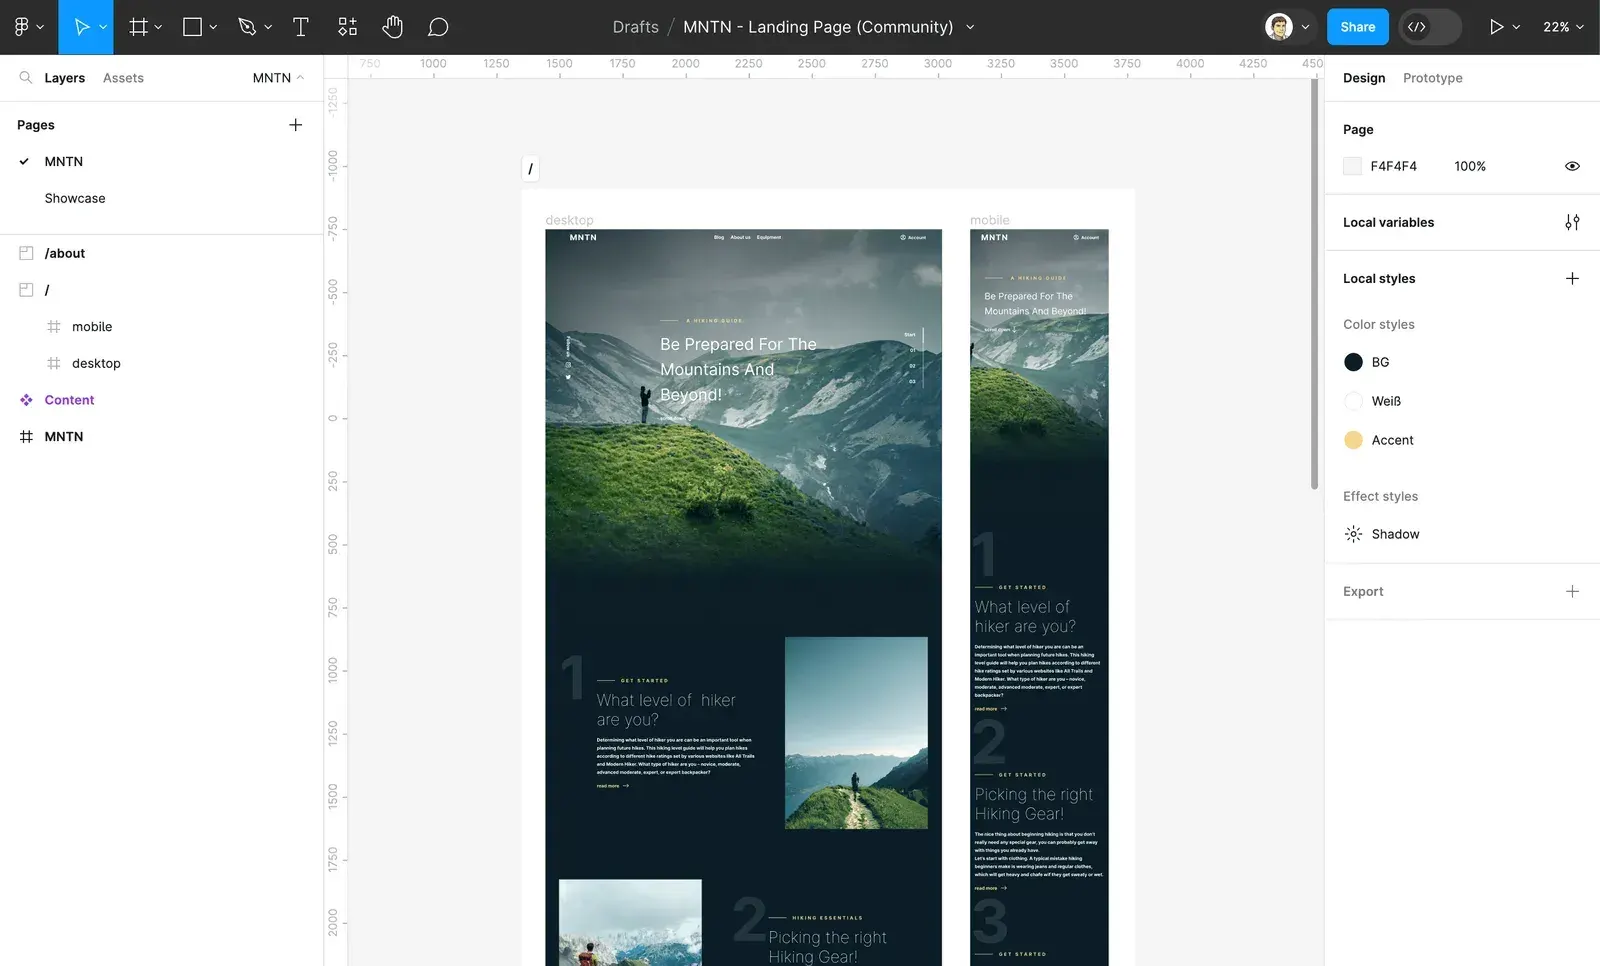Add a new local style
The image size is (1600, 966).
(1572, 278)
